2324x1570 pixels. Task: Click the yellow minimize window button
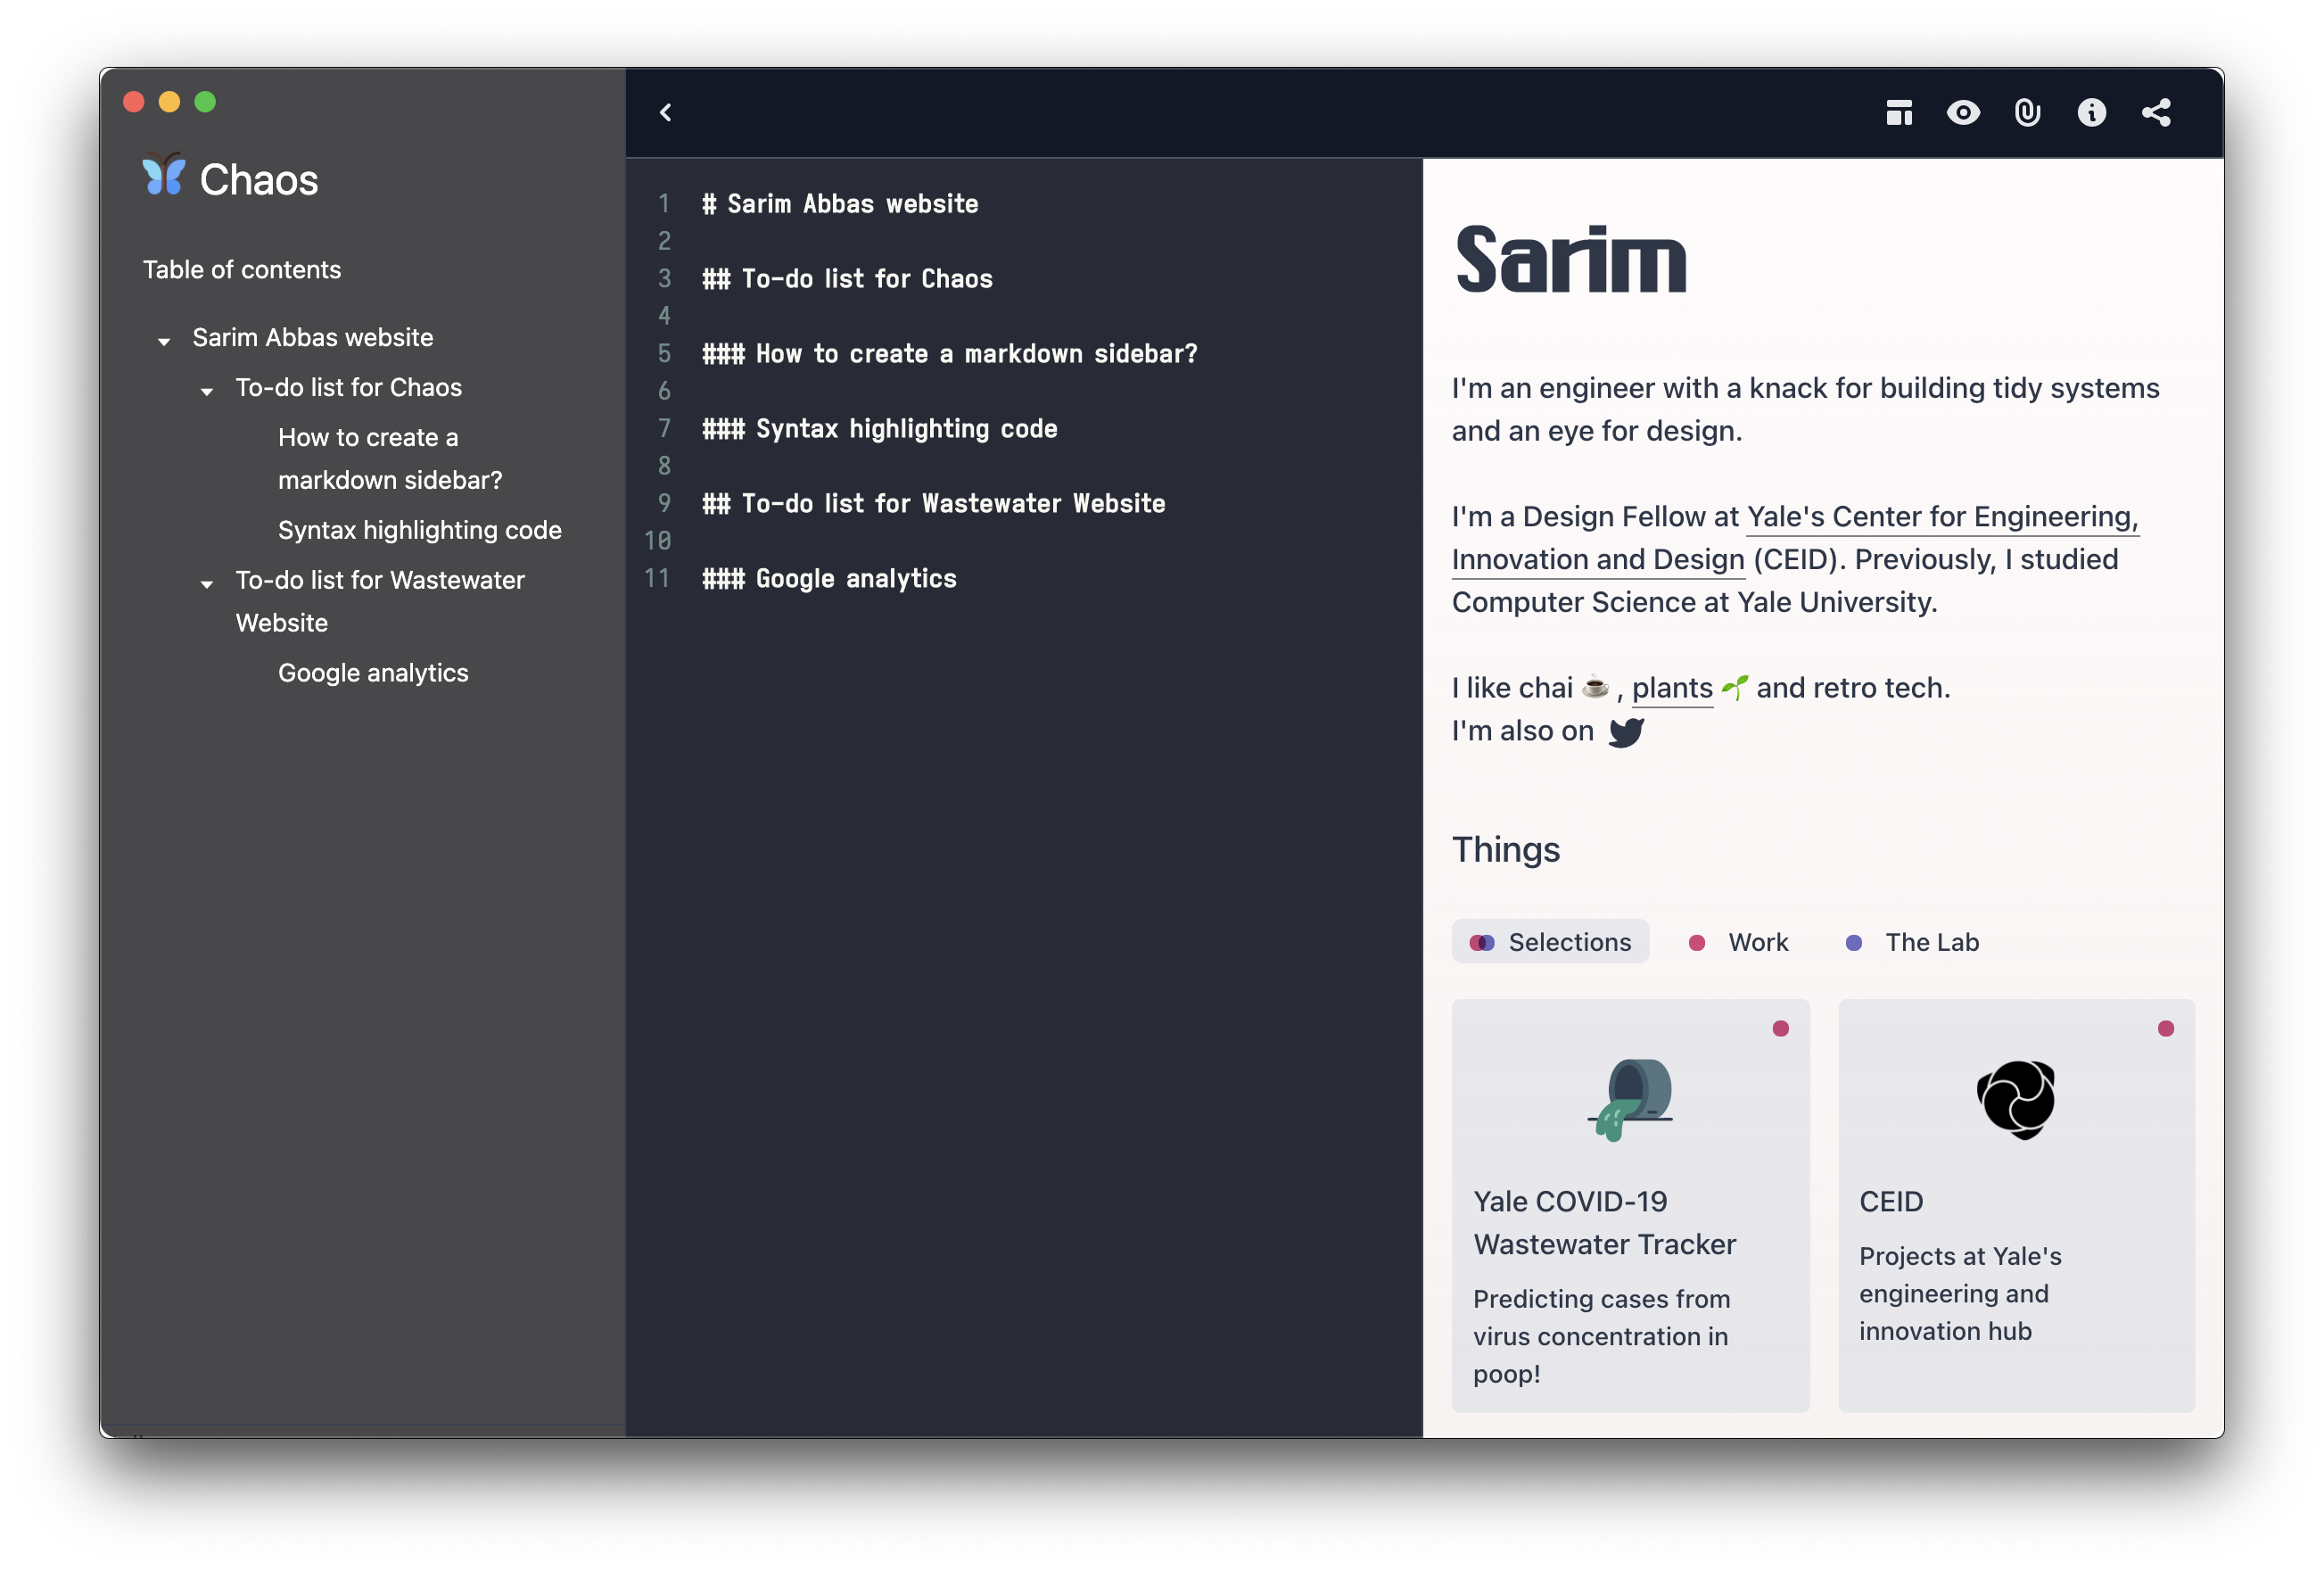pyautogui.click(x=169, y=102)
